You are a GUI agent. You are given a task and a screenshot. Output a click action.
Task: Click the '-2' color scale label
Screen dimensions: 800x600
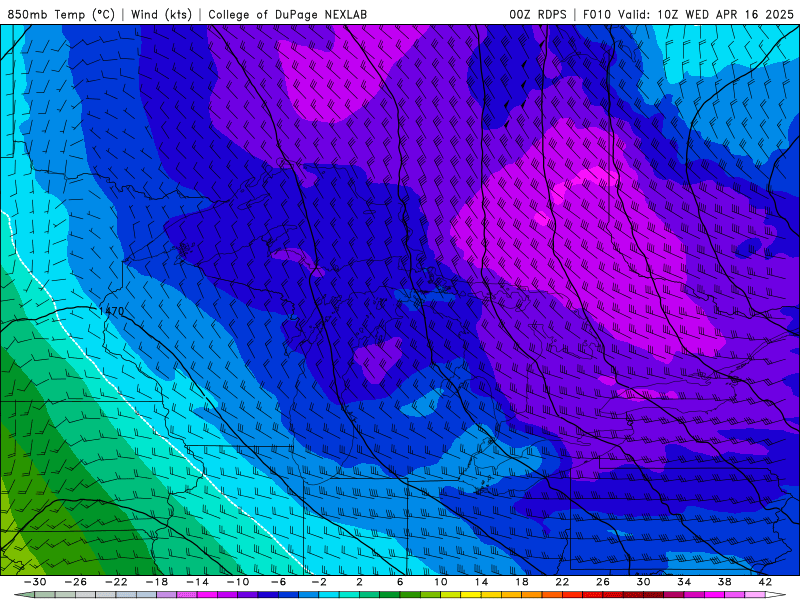click(x=319, y=582)
